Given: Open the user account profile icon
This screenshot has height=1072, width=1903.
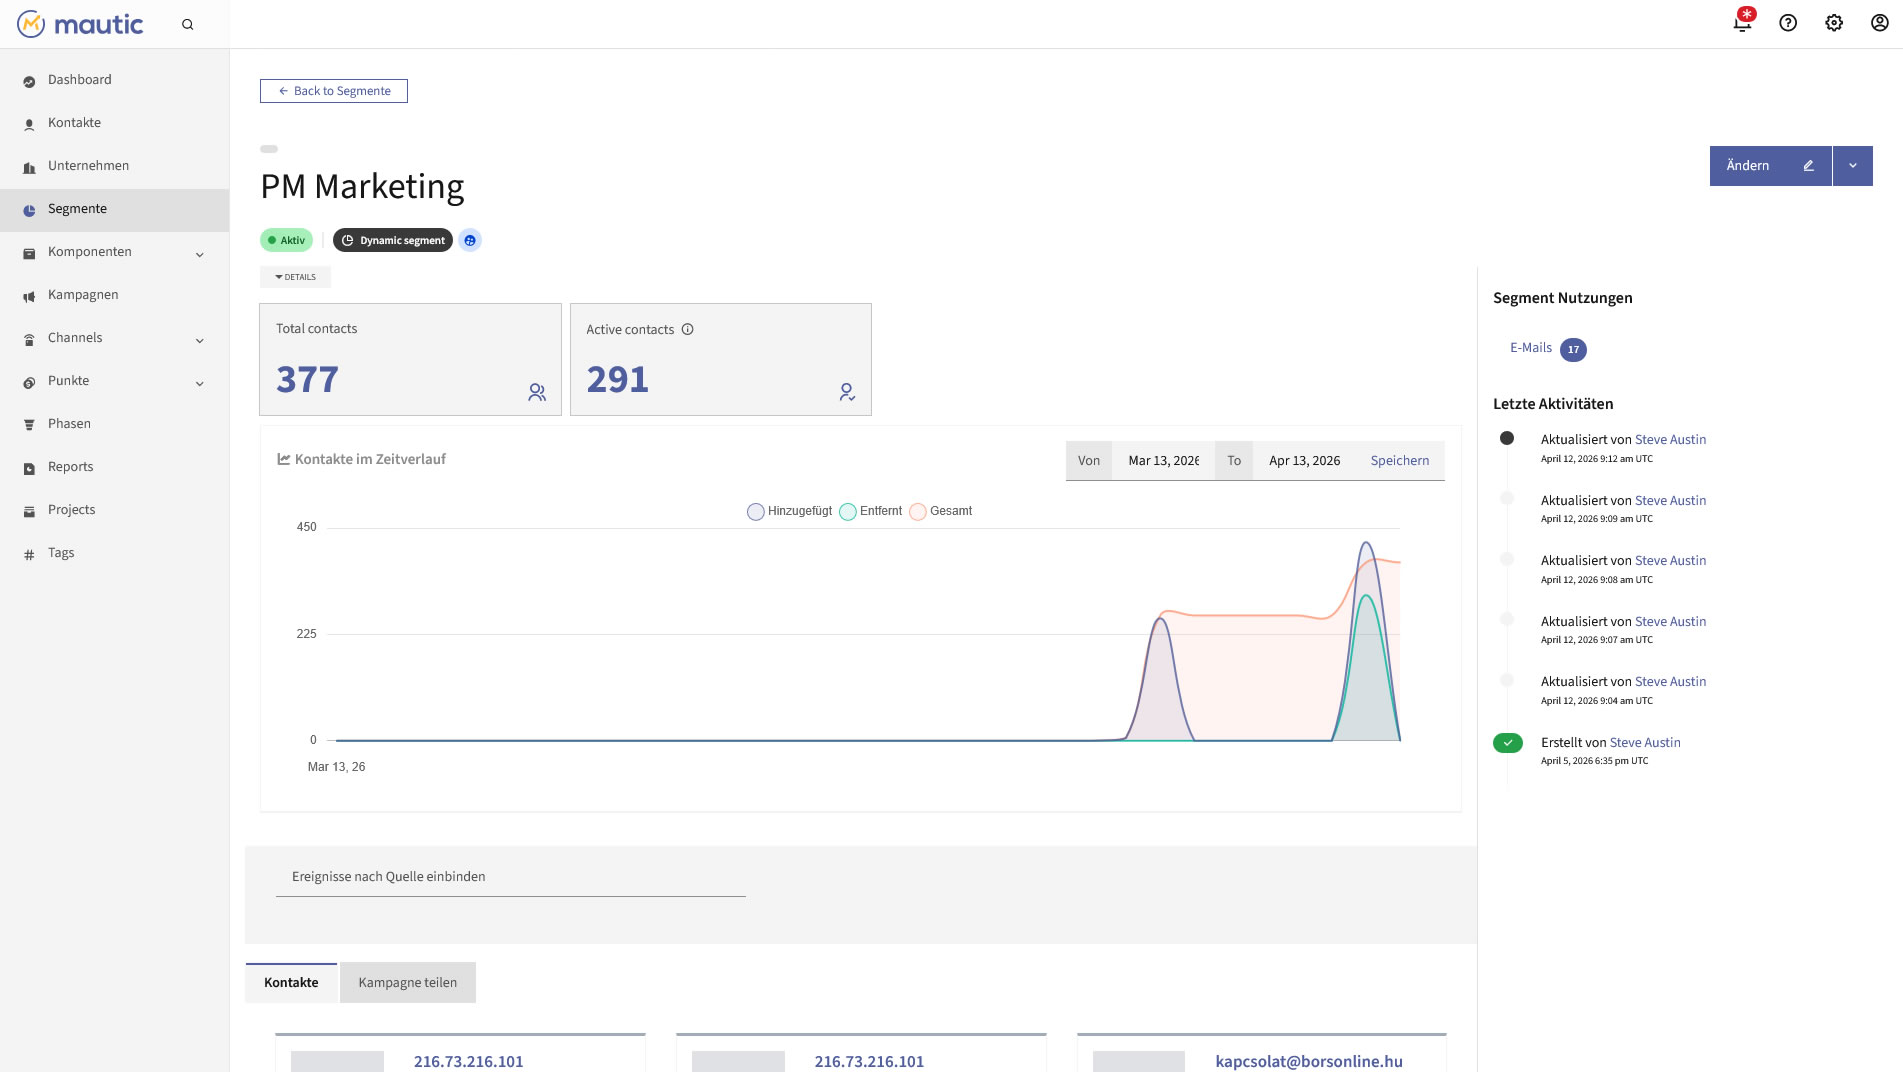Looking at the screenshot, I should click(1879, 23).
